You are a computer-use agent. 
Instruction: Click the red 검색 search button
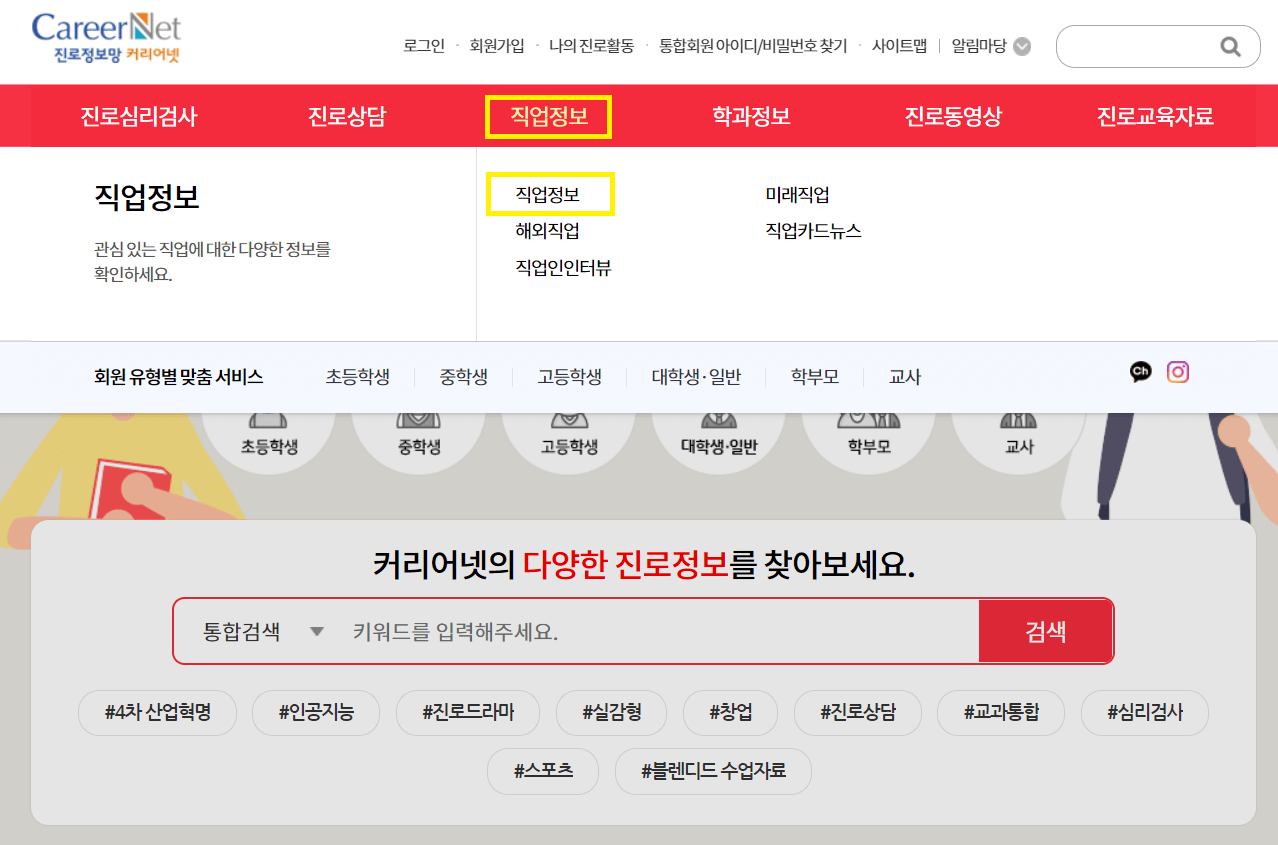click(x=1046, y=630)
